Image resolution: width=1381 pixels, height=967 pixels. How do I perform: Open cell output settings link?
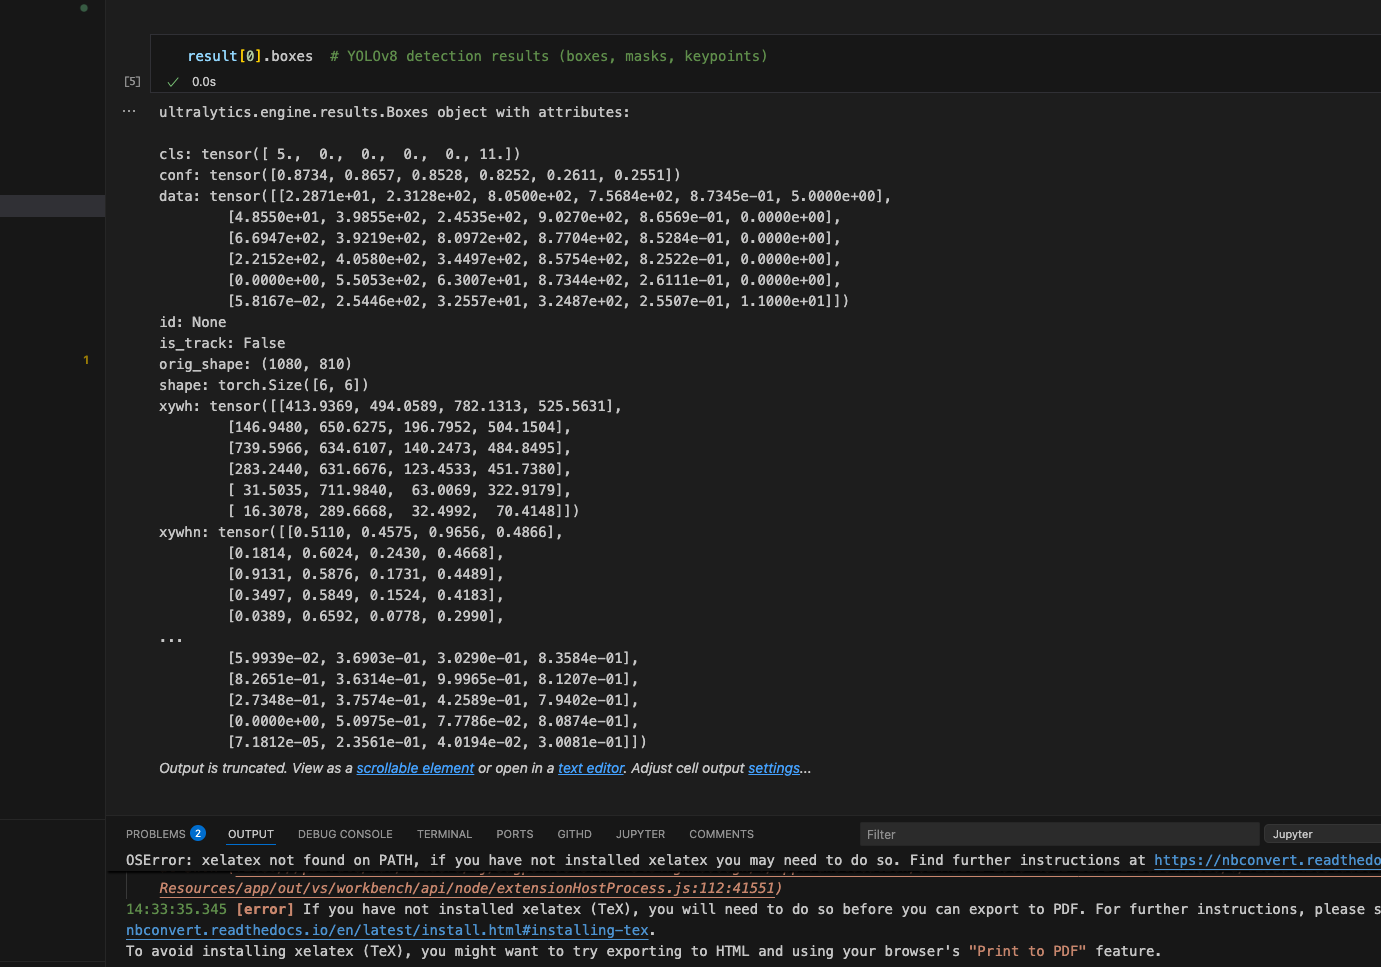tap(774, 768)
